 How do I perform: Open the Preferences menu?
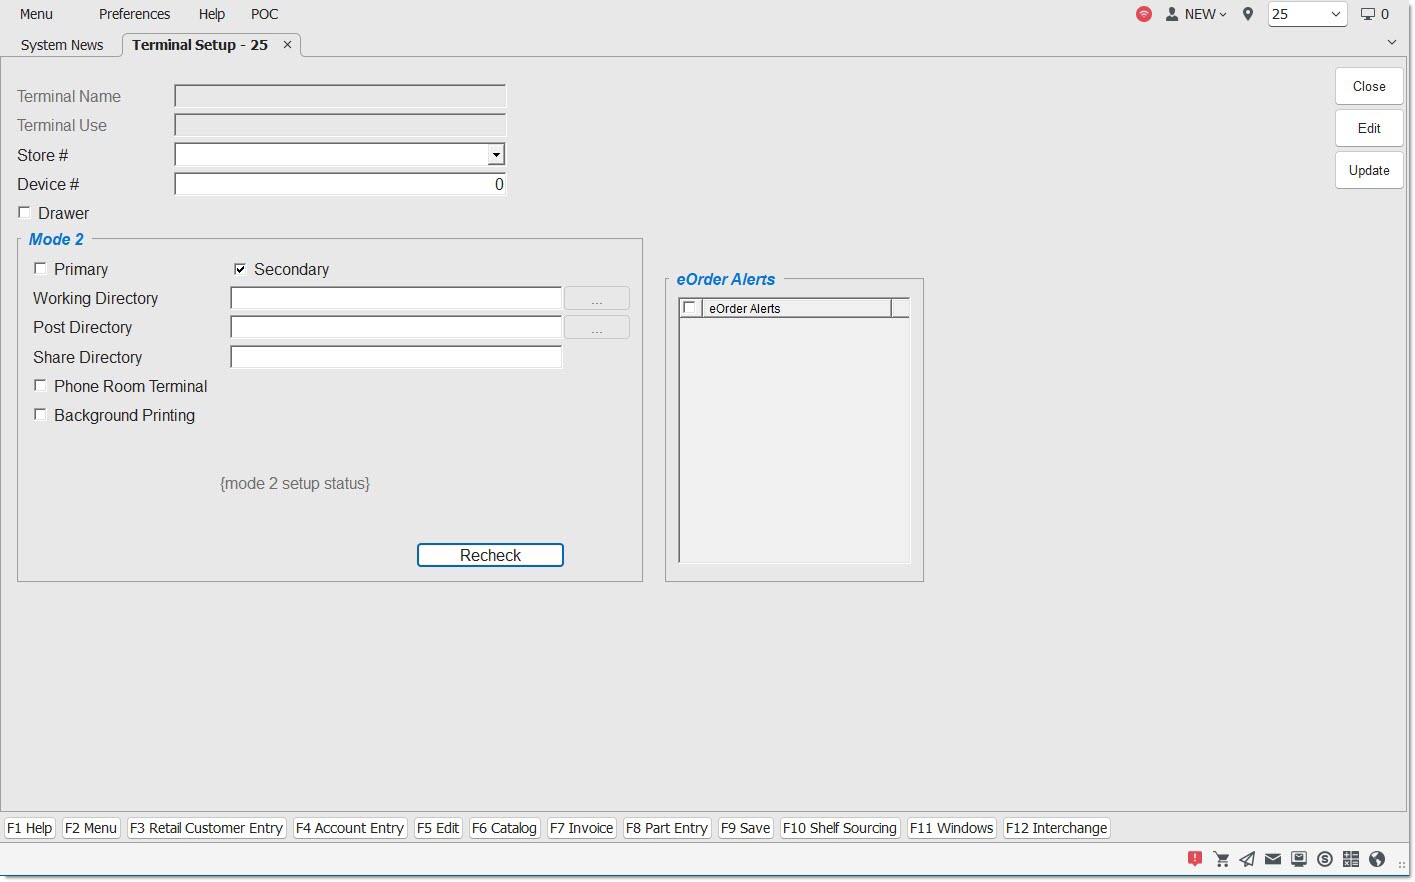(134, 14)
